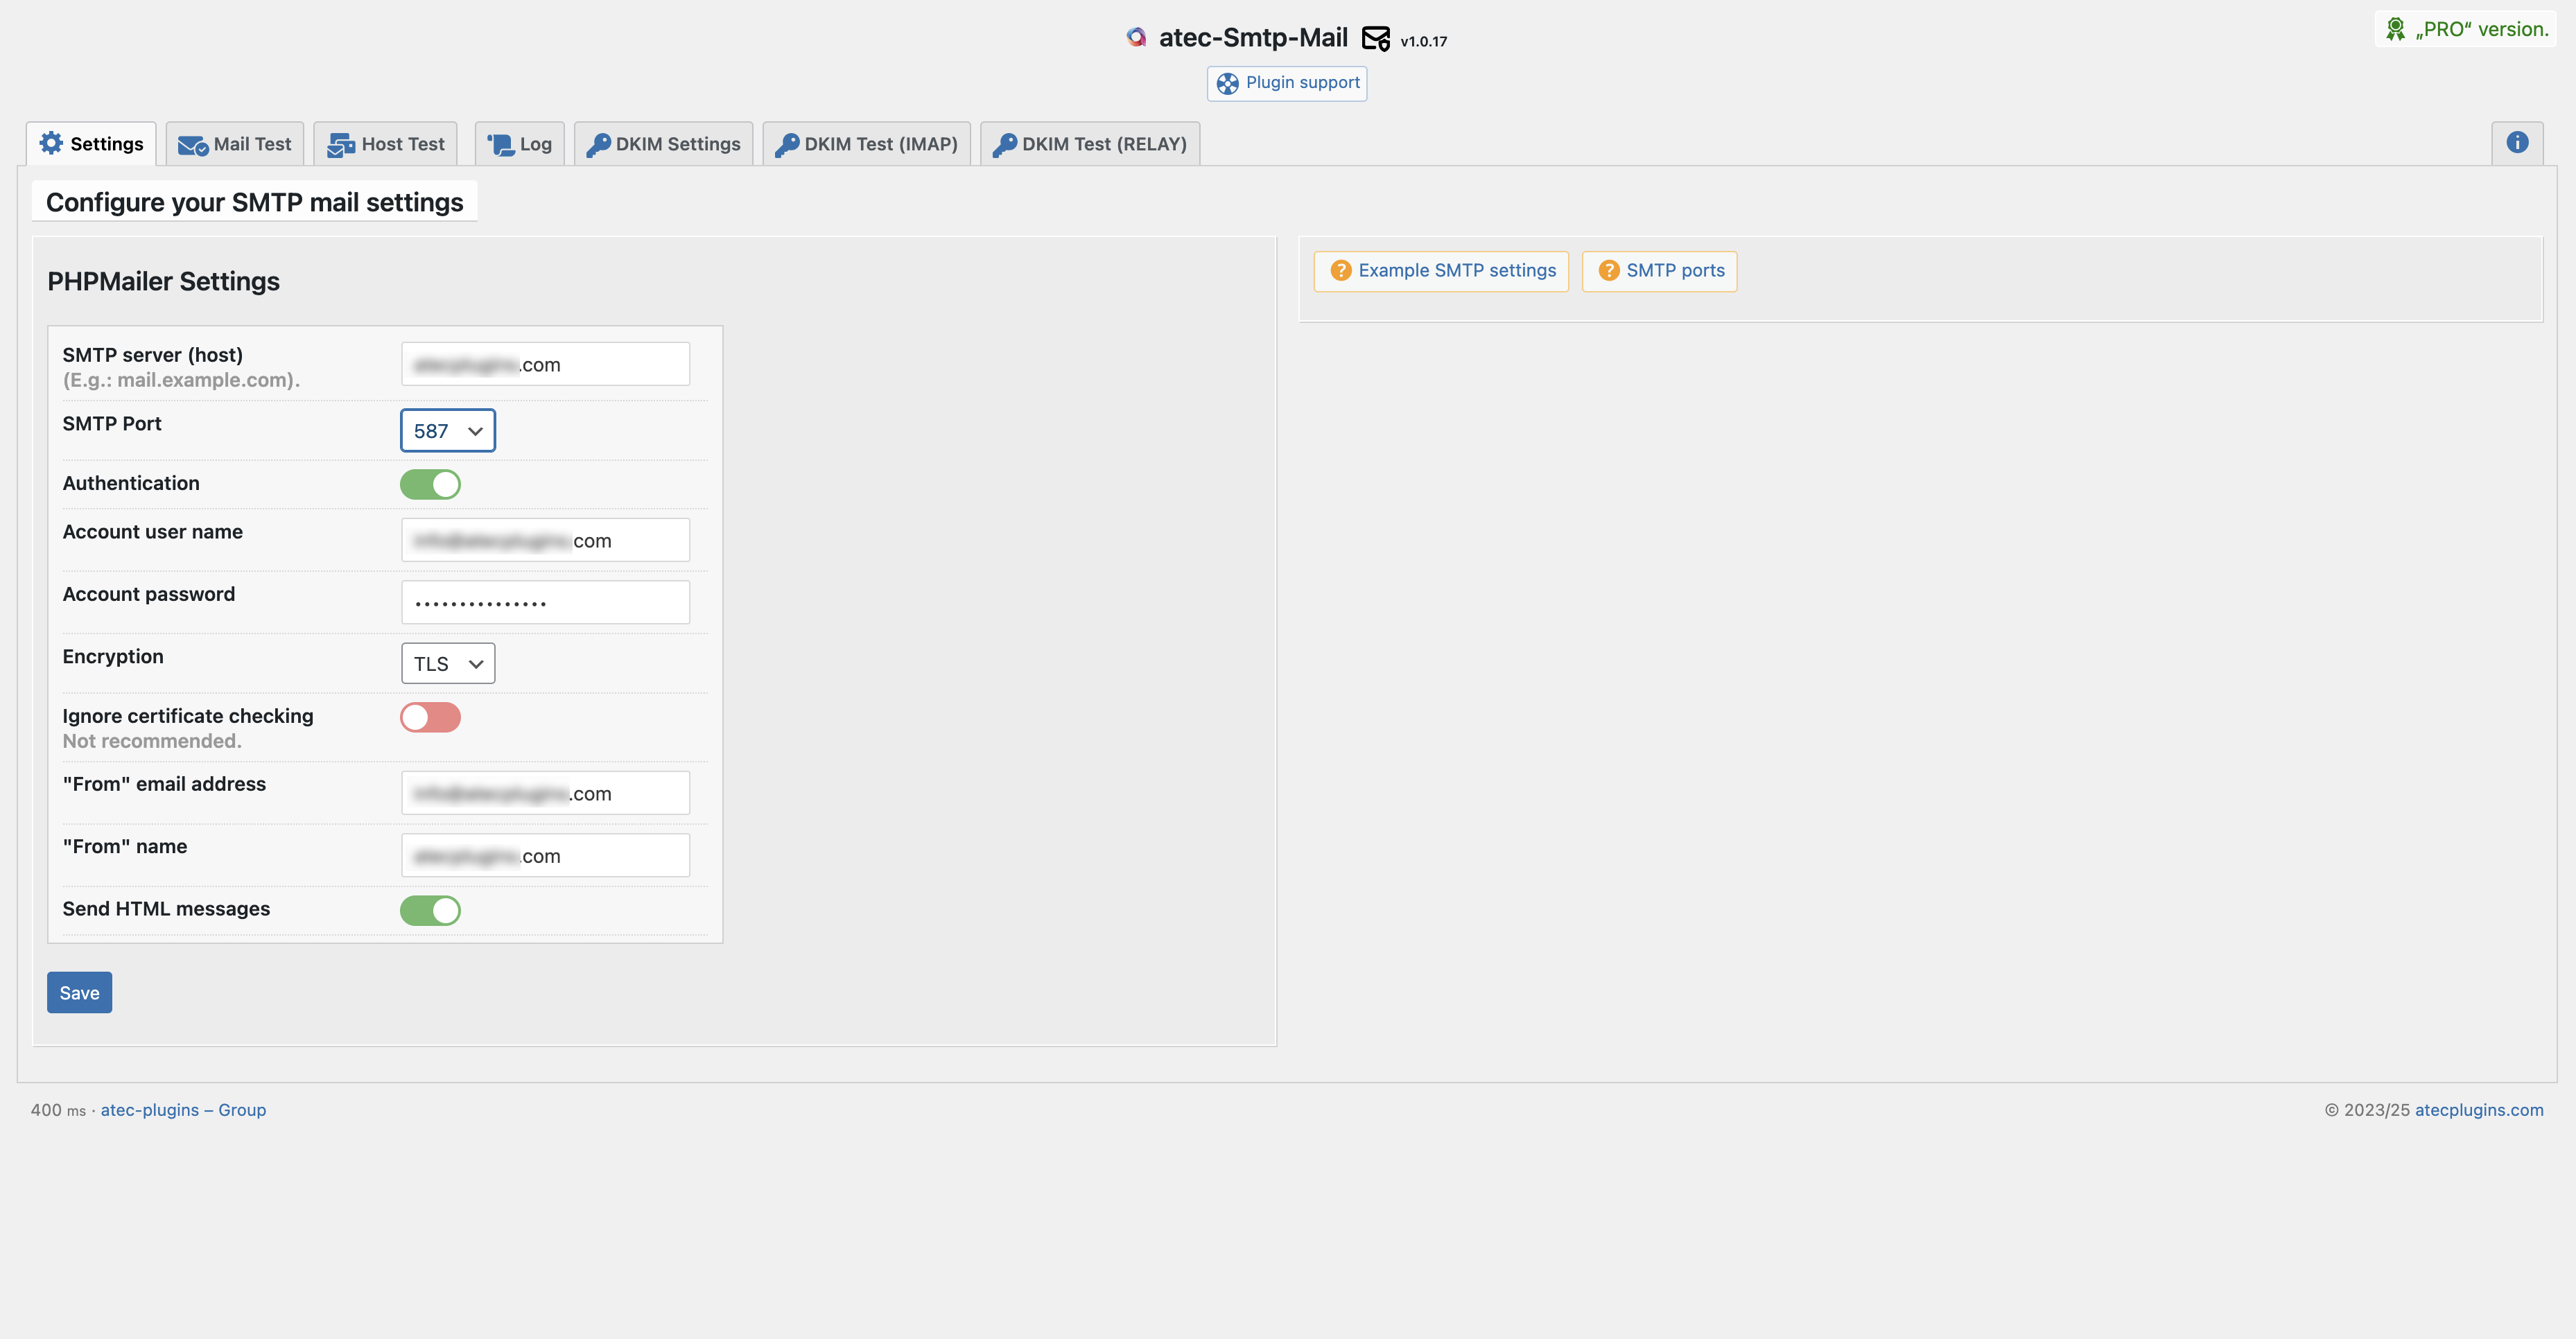Open the DKIM Test (RELAY) tab
The width and height of the screenshot is (2576, 1339).
click(1090, 144)
